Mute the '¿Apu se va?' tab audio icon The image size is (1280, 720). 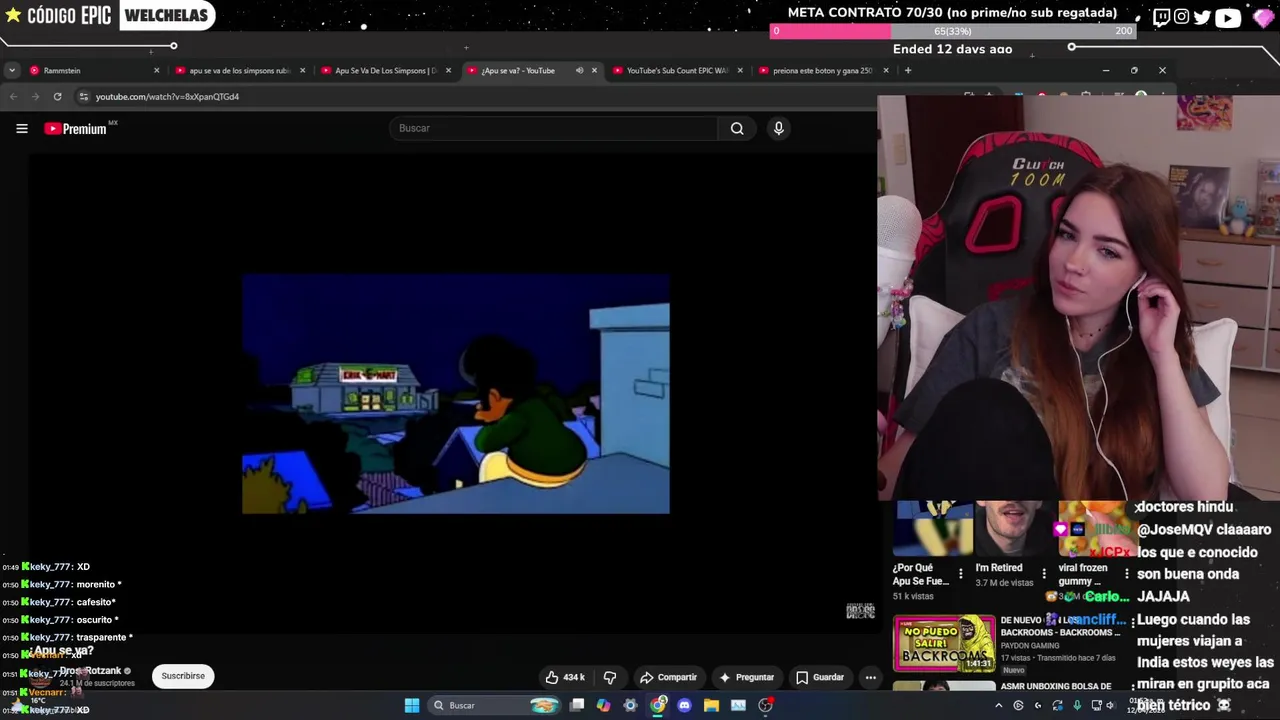[579, 70]
